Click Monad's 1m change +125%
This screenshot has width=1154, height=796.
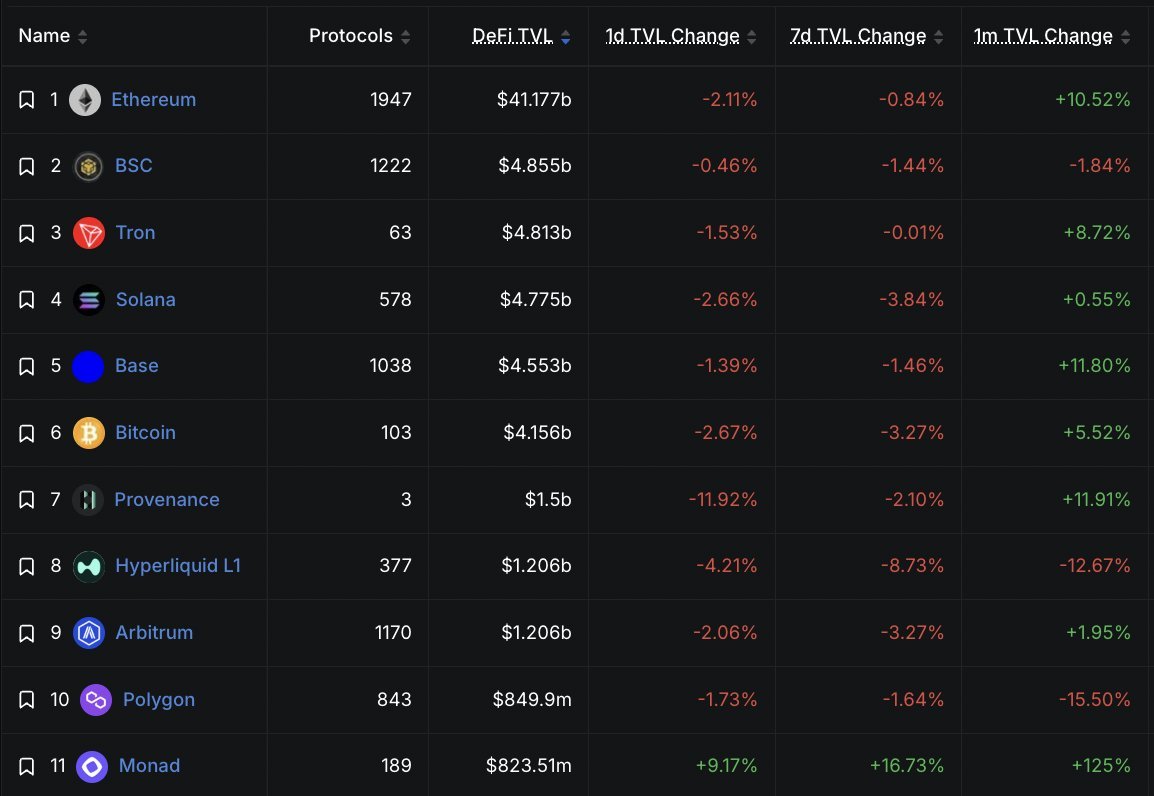pos(1101,766)
